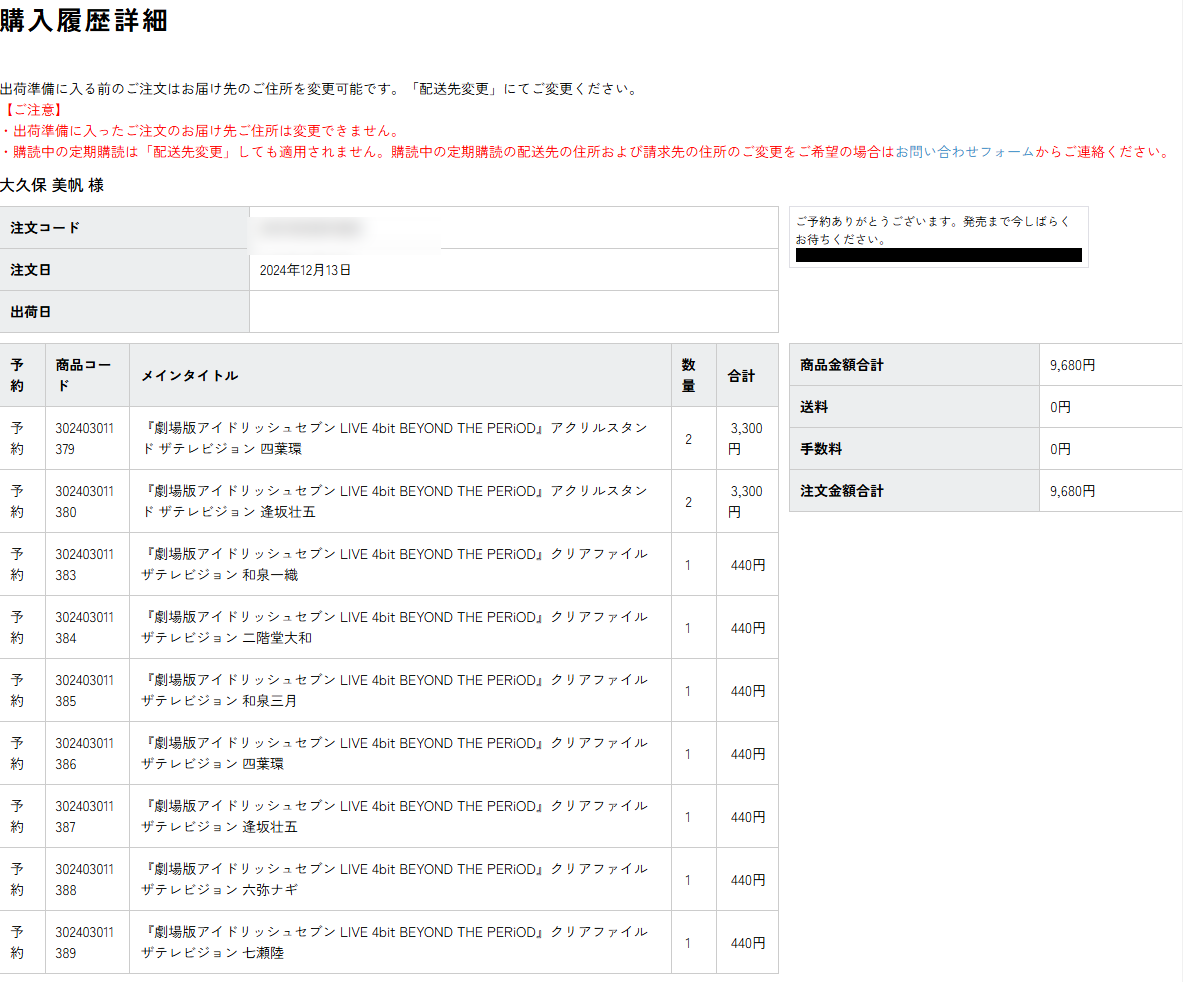Click the クリアファイル 和泉三月 item title
This screenshot has height=982, width=1183.
(x=395, y=691)
